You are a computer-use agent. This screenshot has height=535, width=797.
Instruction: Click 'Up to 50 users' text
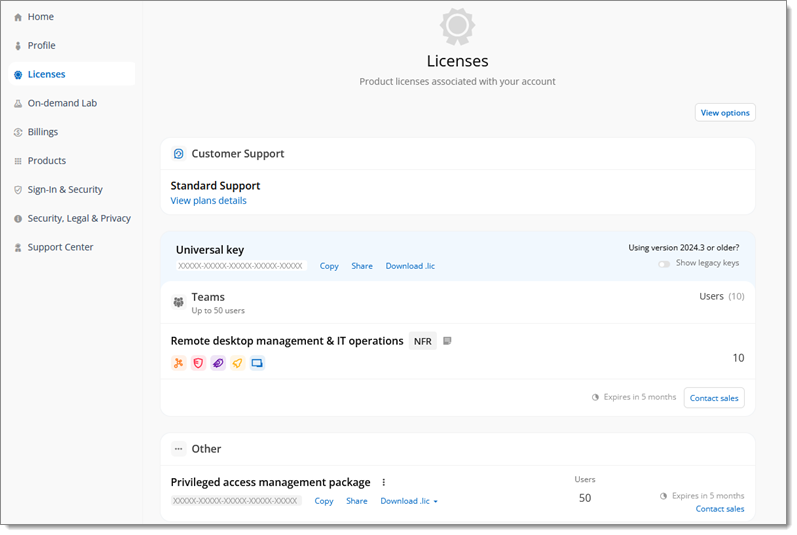coord(218,310)
